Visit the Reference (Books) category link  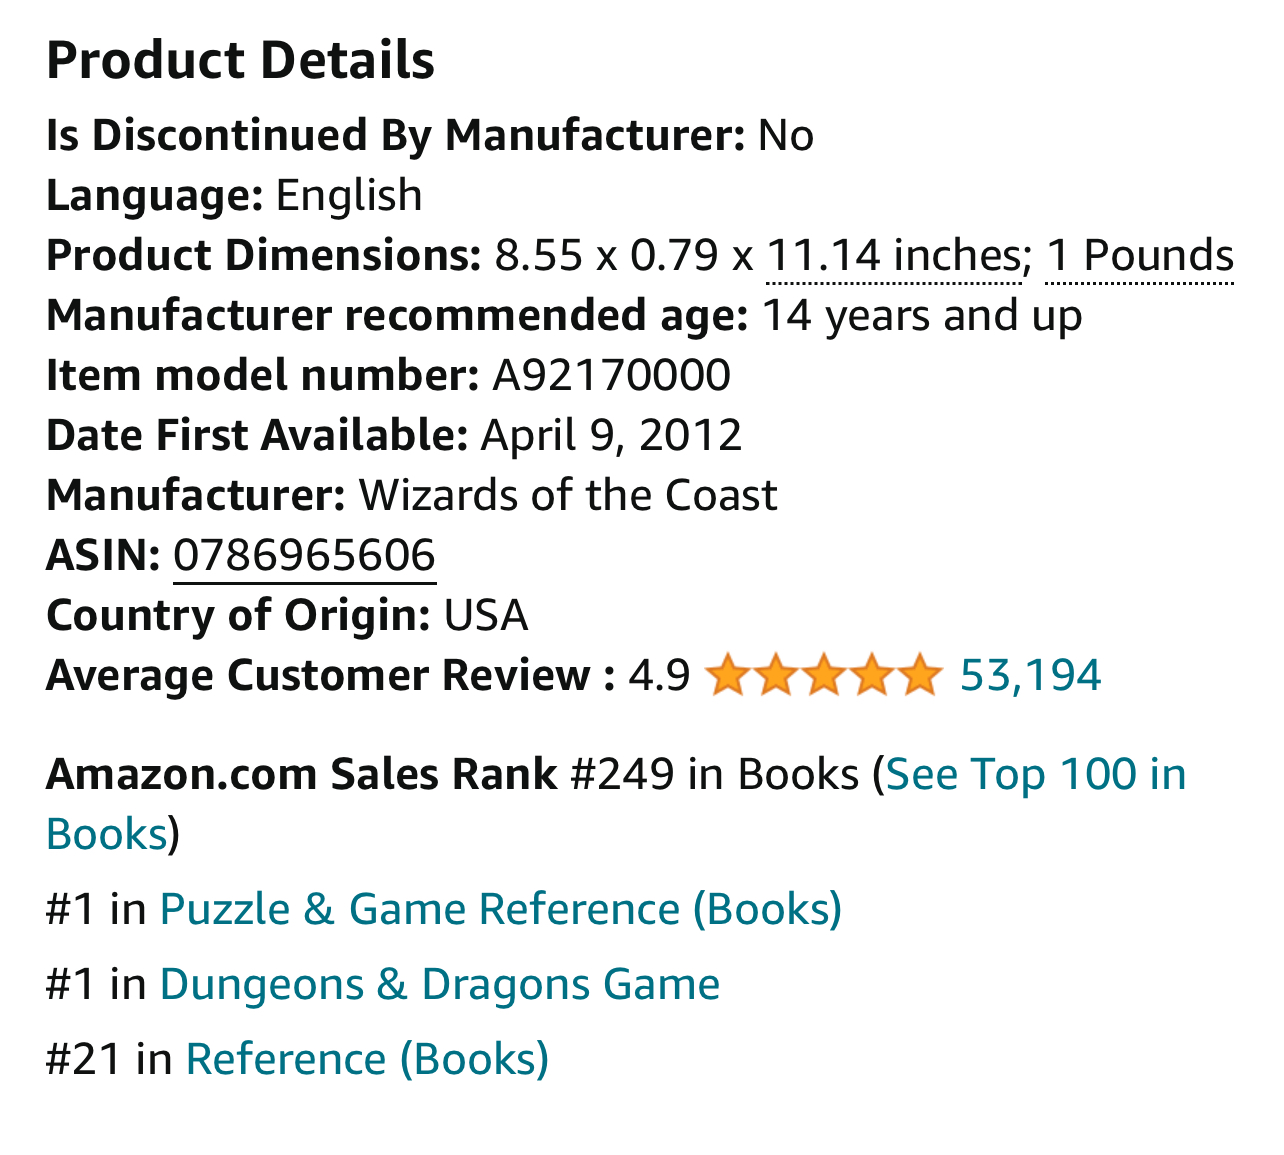(x=367, y=1059)
